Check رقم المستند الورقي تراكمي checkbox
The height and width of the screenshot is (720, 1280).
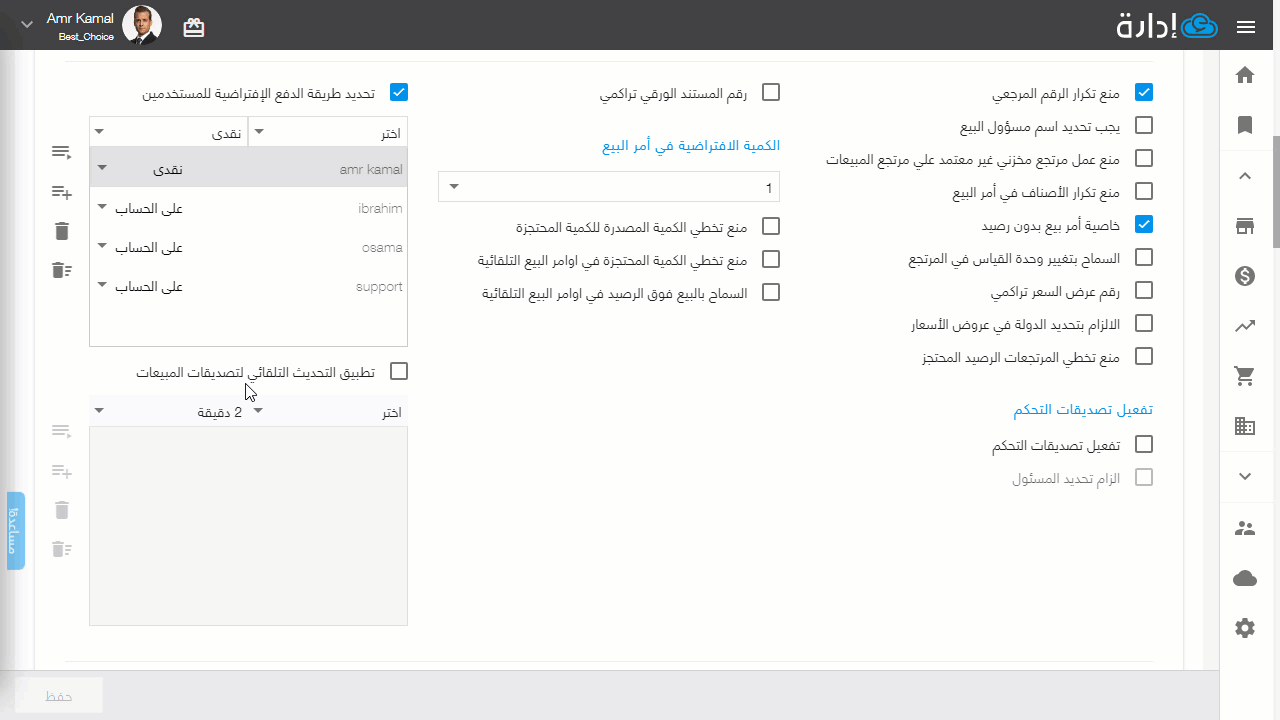[x=771, y=92]
